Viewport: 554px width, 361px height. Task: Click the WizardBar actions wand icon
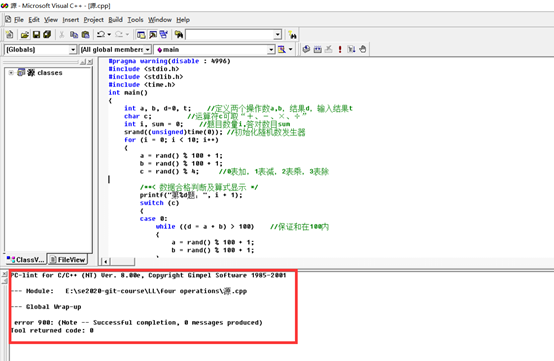tap(282, 49)
